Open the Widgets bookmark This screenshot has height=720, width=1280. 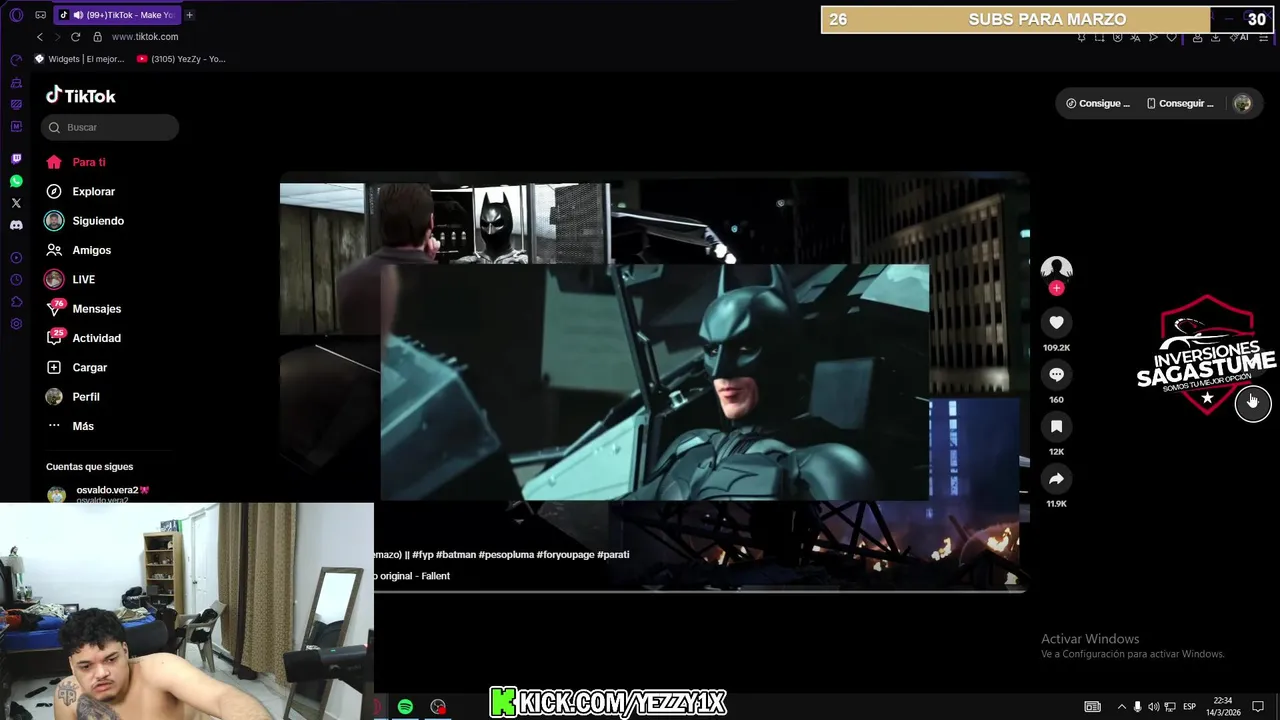point(80,59)
